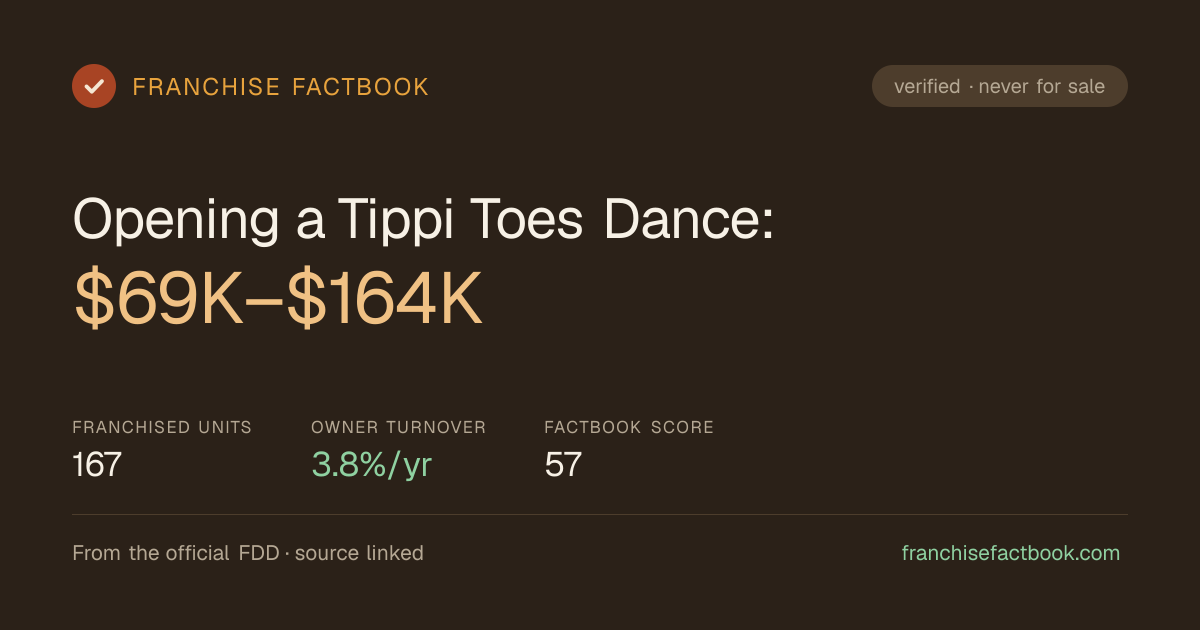Click the word 'verified' in the badge
The image size is (1200, 630).
click(x=927, y=86)
